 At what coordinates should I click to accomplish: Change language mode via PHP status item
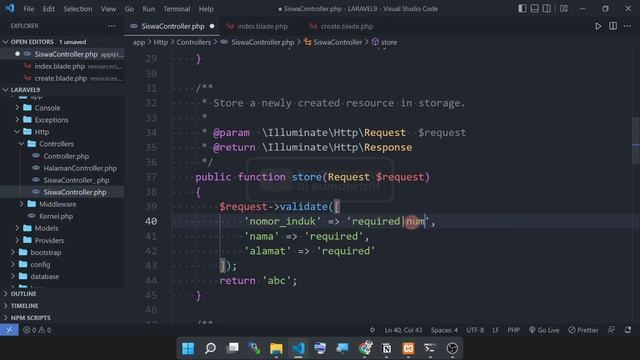pyautogui.click(x=513, y=330)
